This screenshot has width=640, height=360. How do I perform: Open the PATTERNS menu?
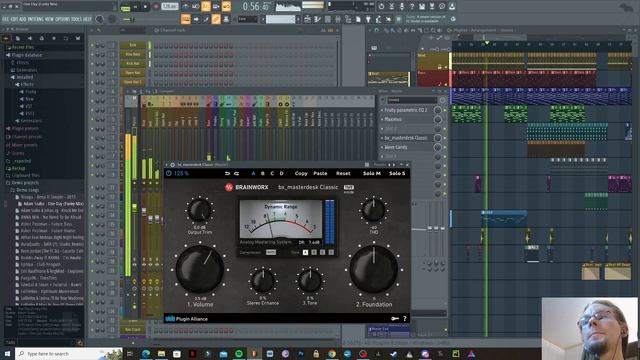click(36, 19)
